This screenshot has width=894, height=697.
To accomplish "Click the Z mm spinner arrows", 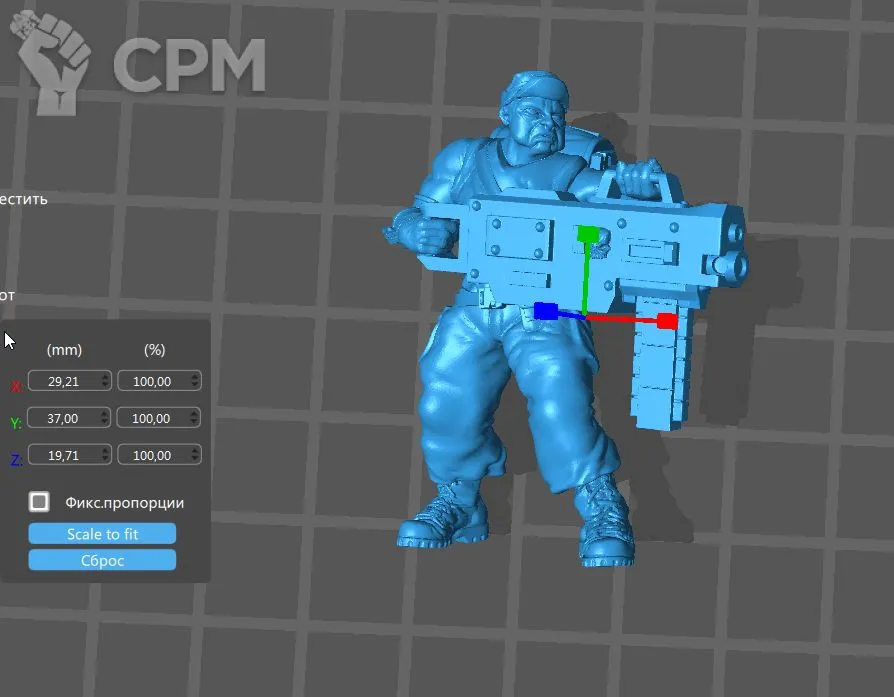I will (104, 455).
